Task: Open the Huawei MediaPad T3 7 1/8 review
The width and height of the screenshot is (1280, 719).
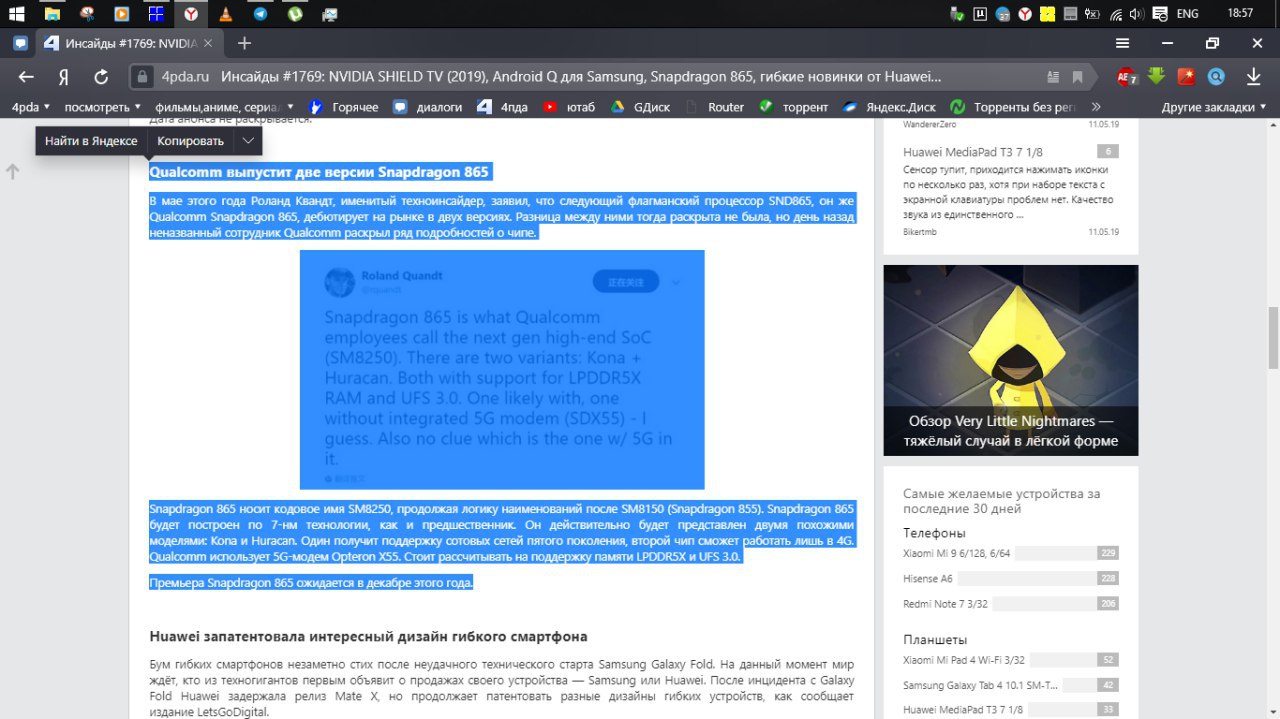Action: coord(973,152)
